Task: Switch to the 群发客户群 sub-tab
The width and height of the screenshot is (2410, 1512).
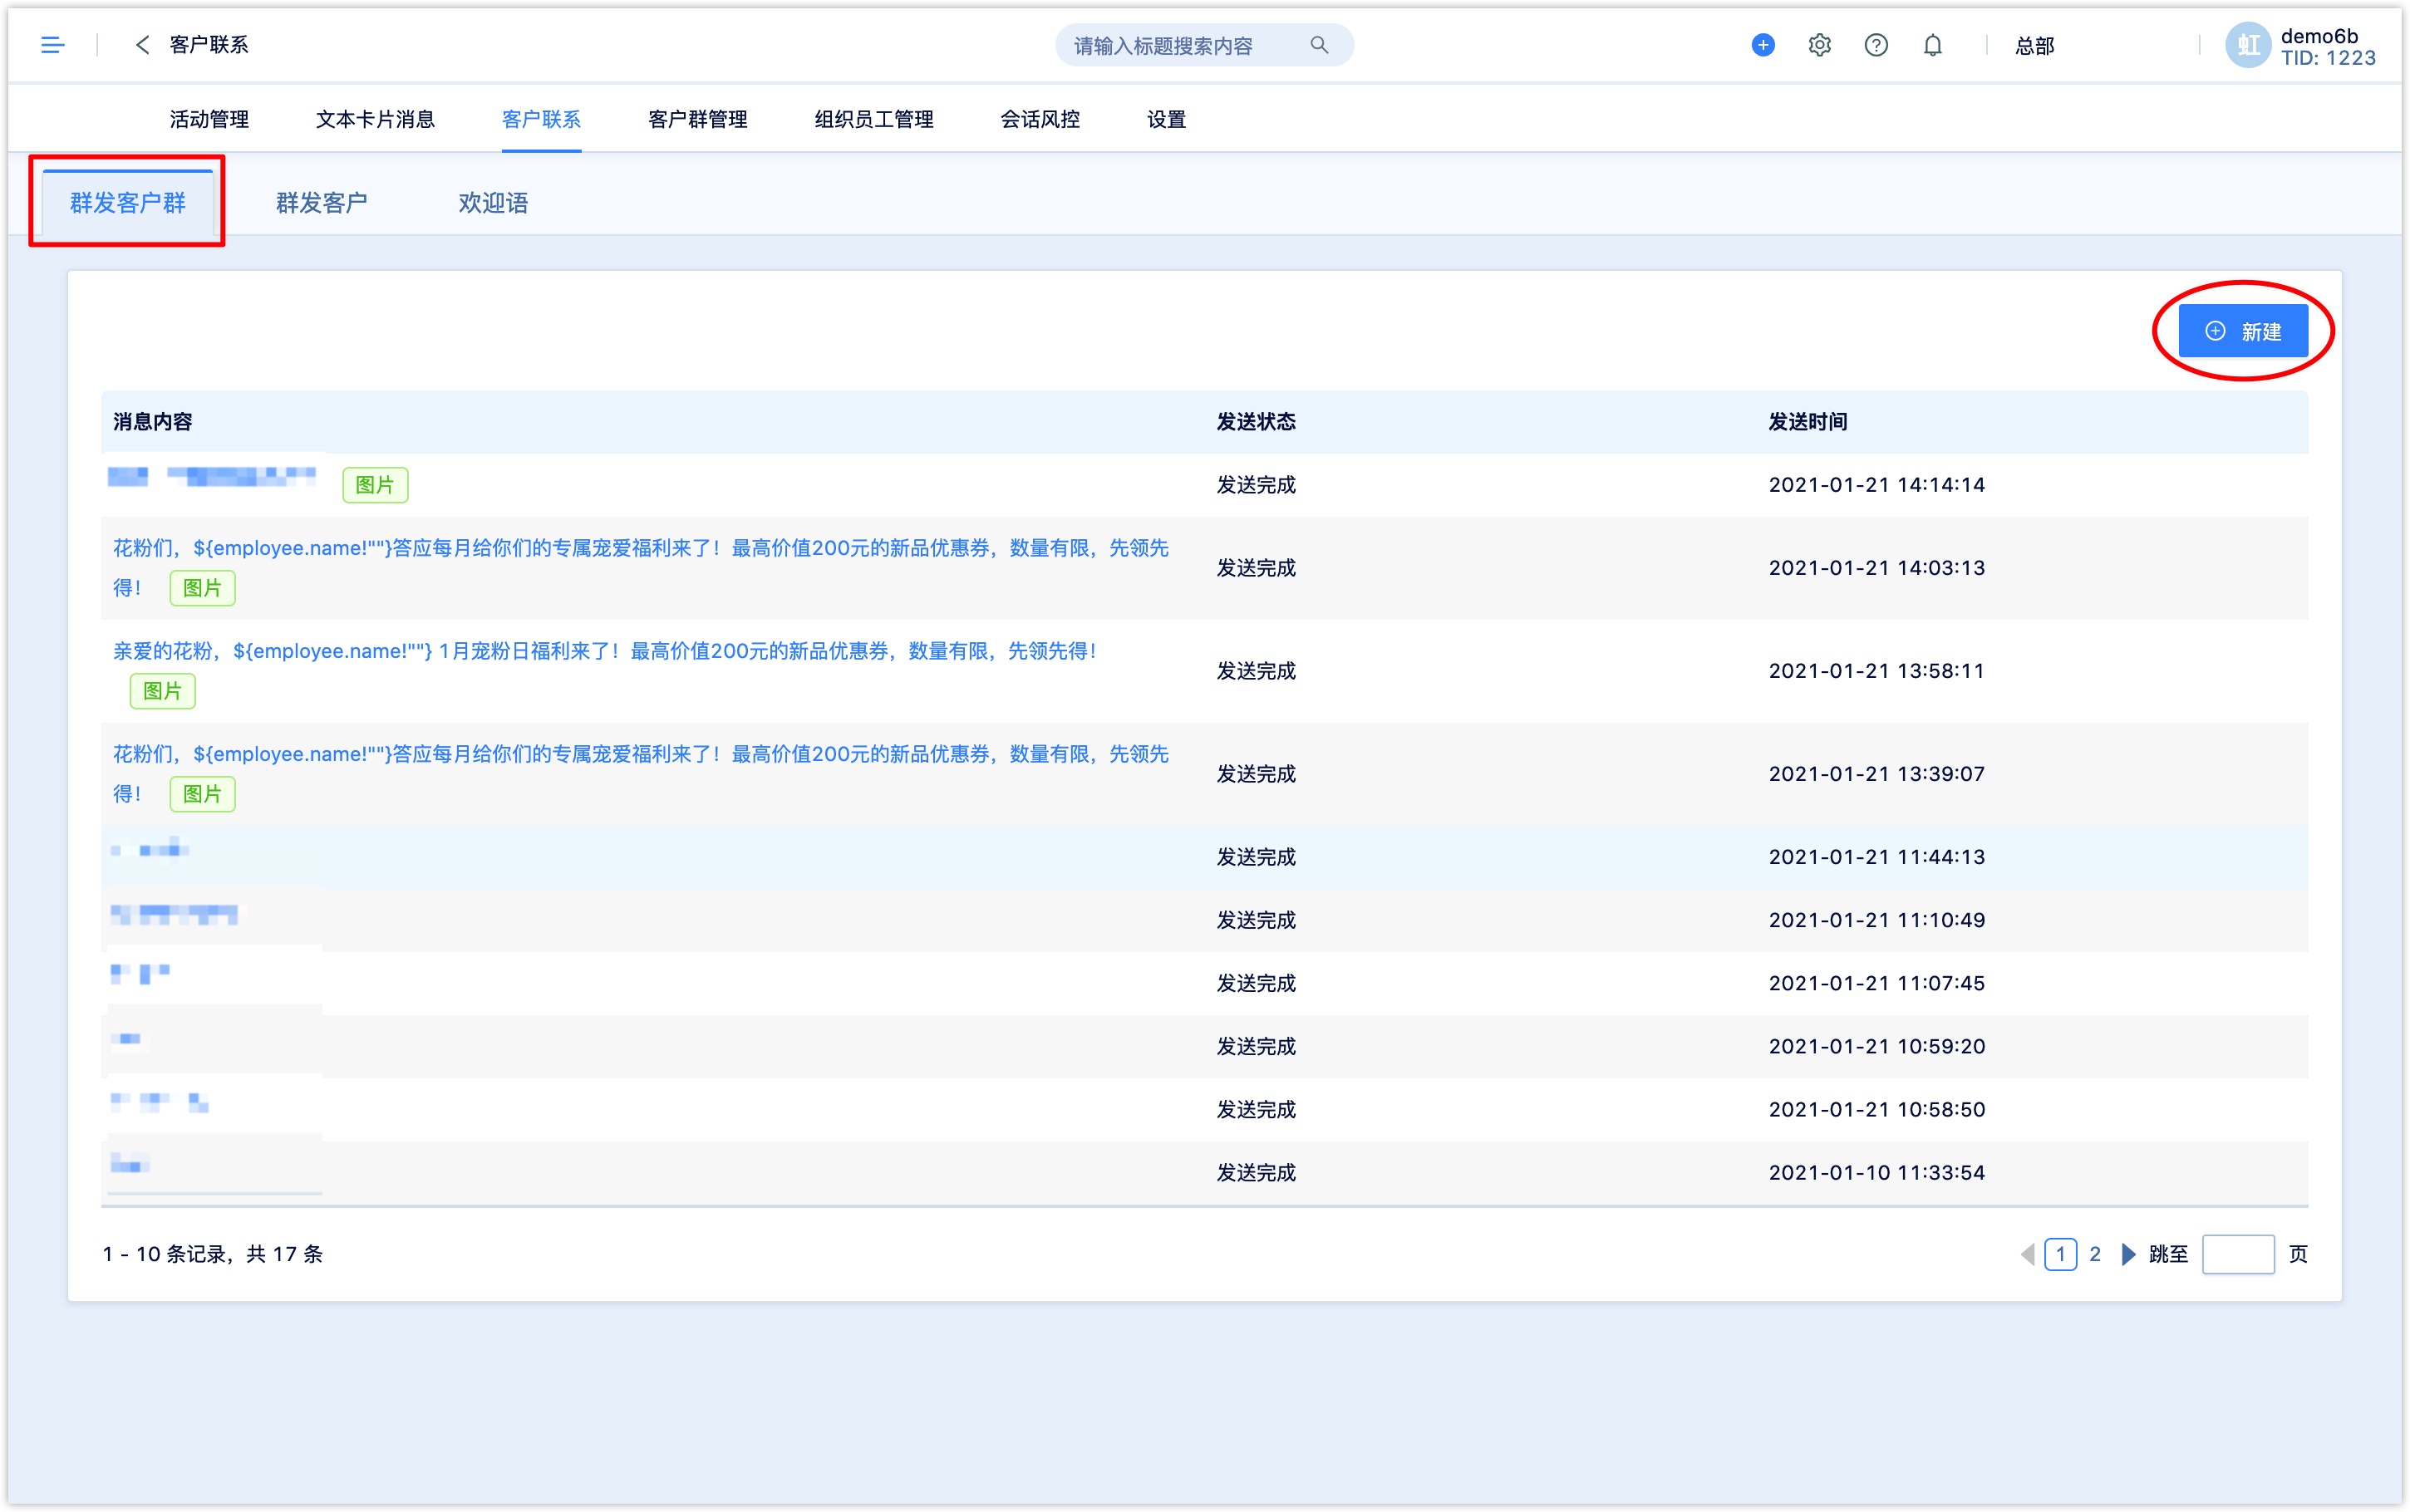Action: 127,203
